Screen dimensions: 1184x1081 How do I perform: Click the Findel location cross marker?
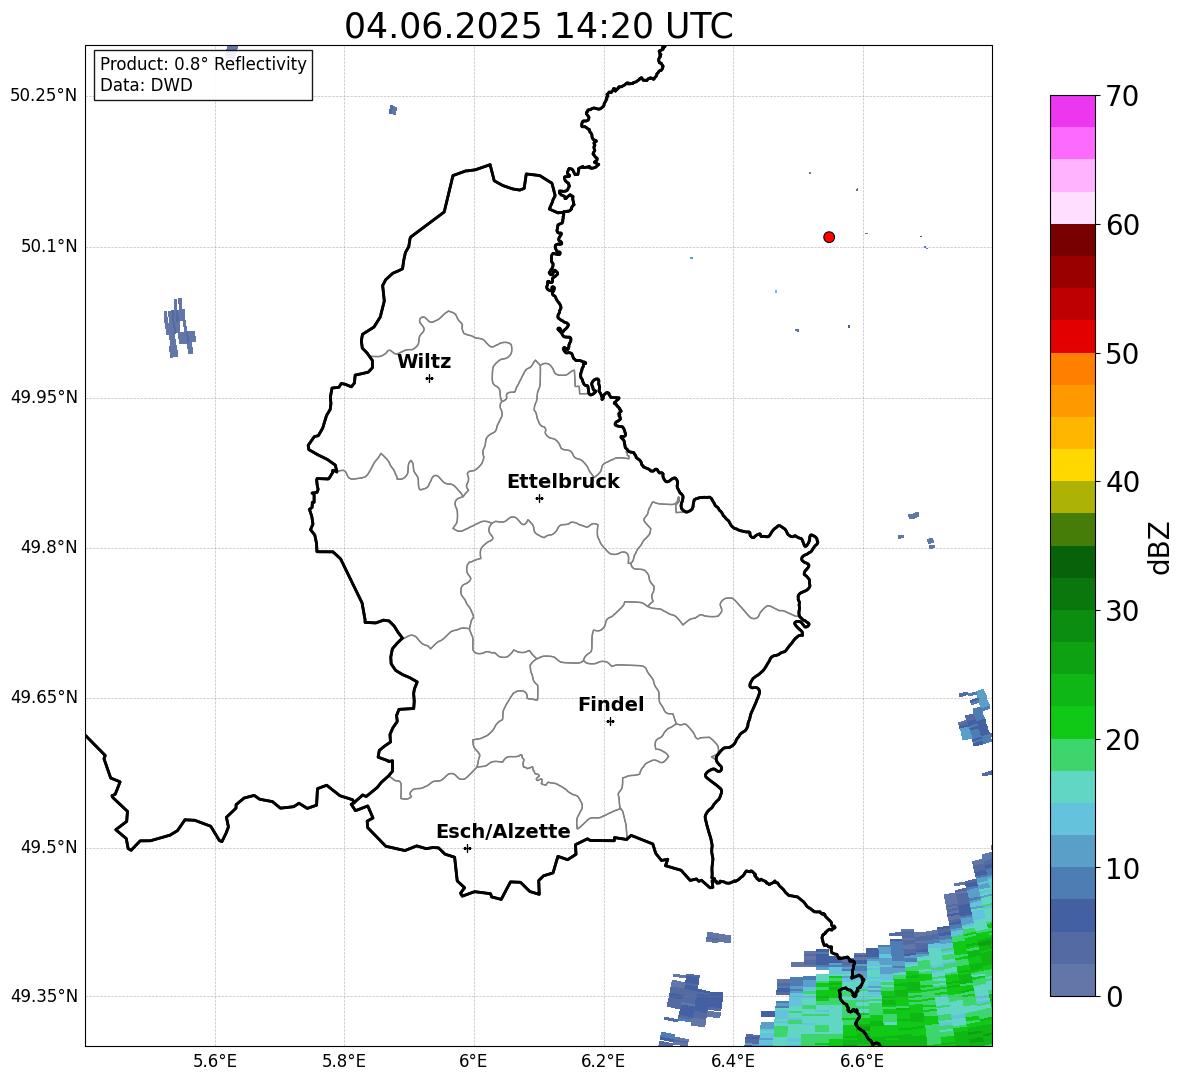click(x=610, y=722)
